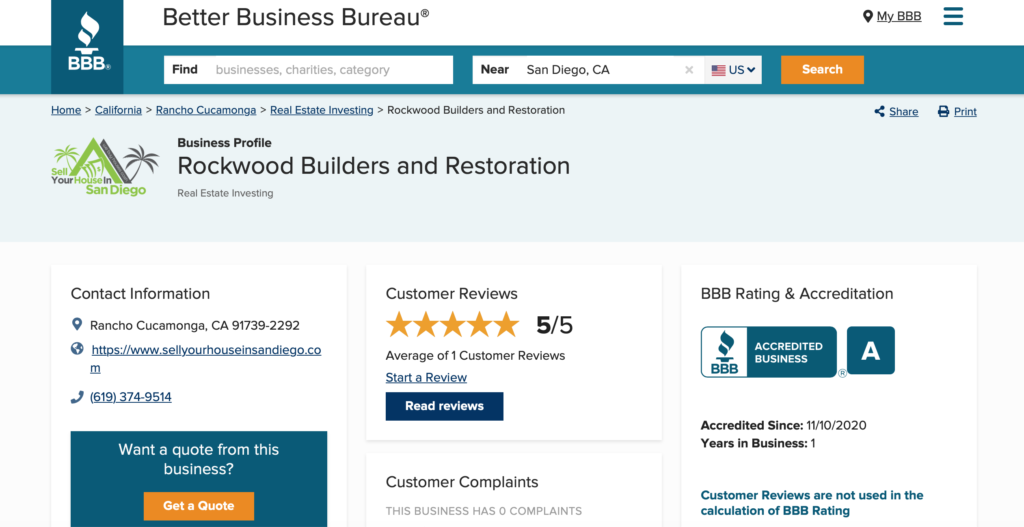The height and width of the screenshot is (527, 1024).
Task: Click the Better Business Bureau header title
Action: 296,18
